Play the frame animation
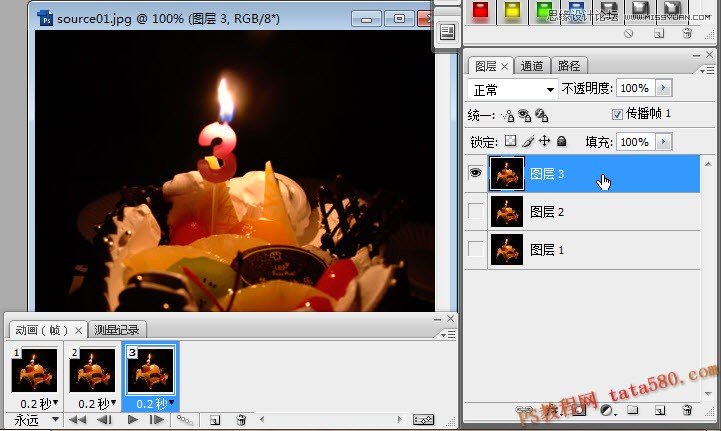The image size is (721, 431). [133, 420]
